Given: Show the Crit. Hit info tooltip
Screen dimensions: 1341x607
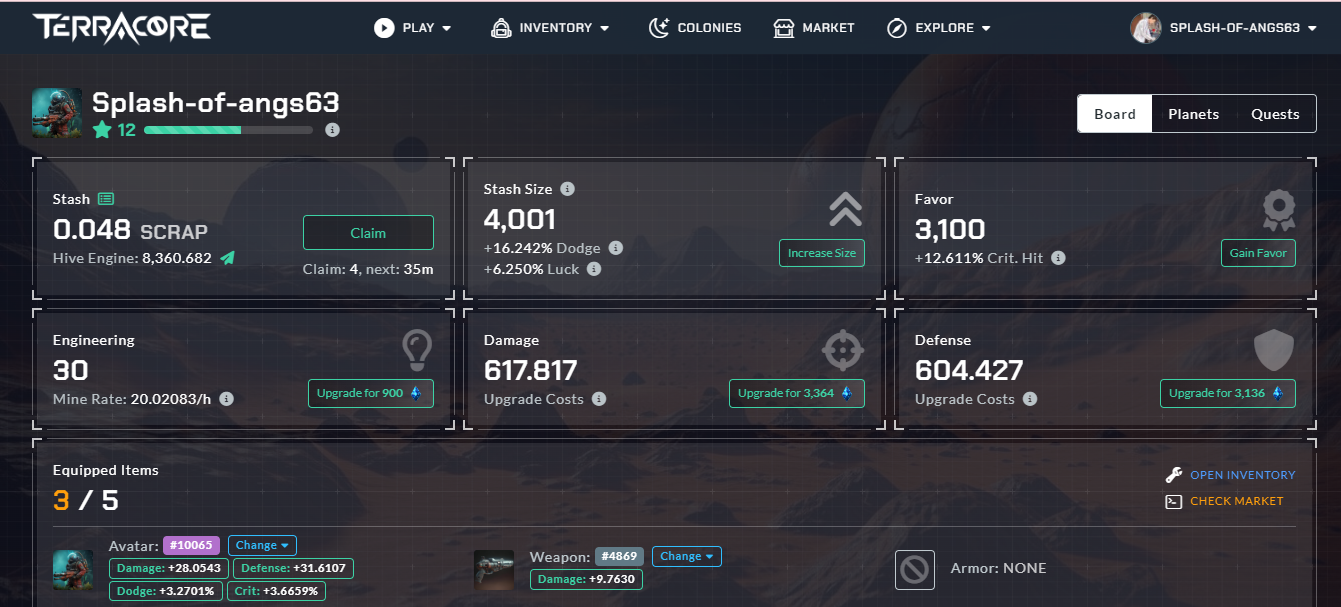Looking at the screenshot, I should [1058, 258].
